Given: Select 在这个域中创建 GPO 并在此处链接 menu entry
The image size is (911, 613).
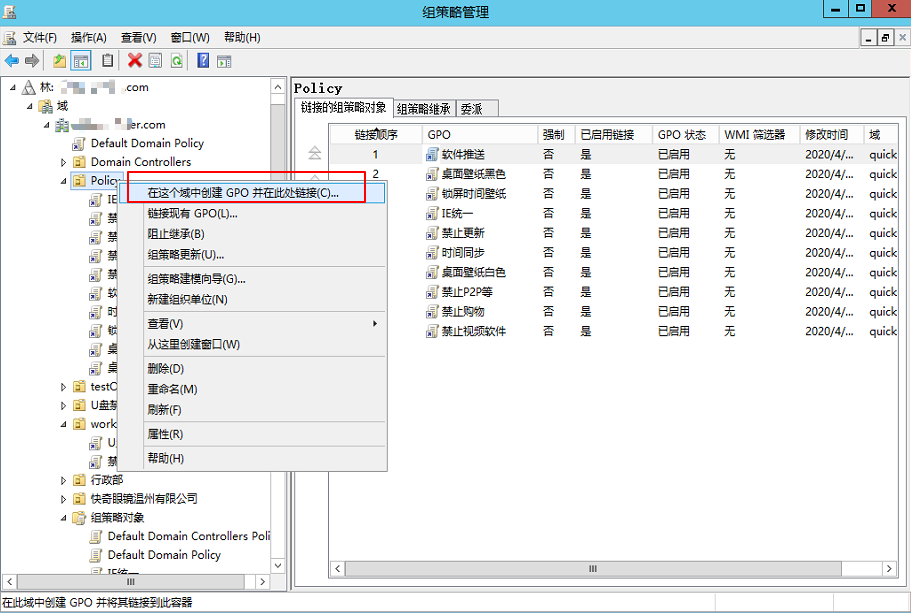Looking at the screenshot, I should [x=243, y=193].
